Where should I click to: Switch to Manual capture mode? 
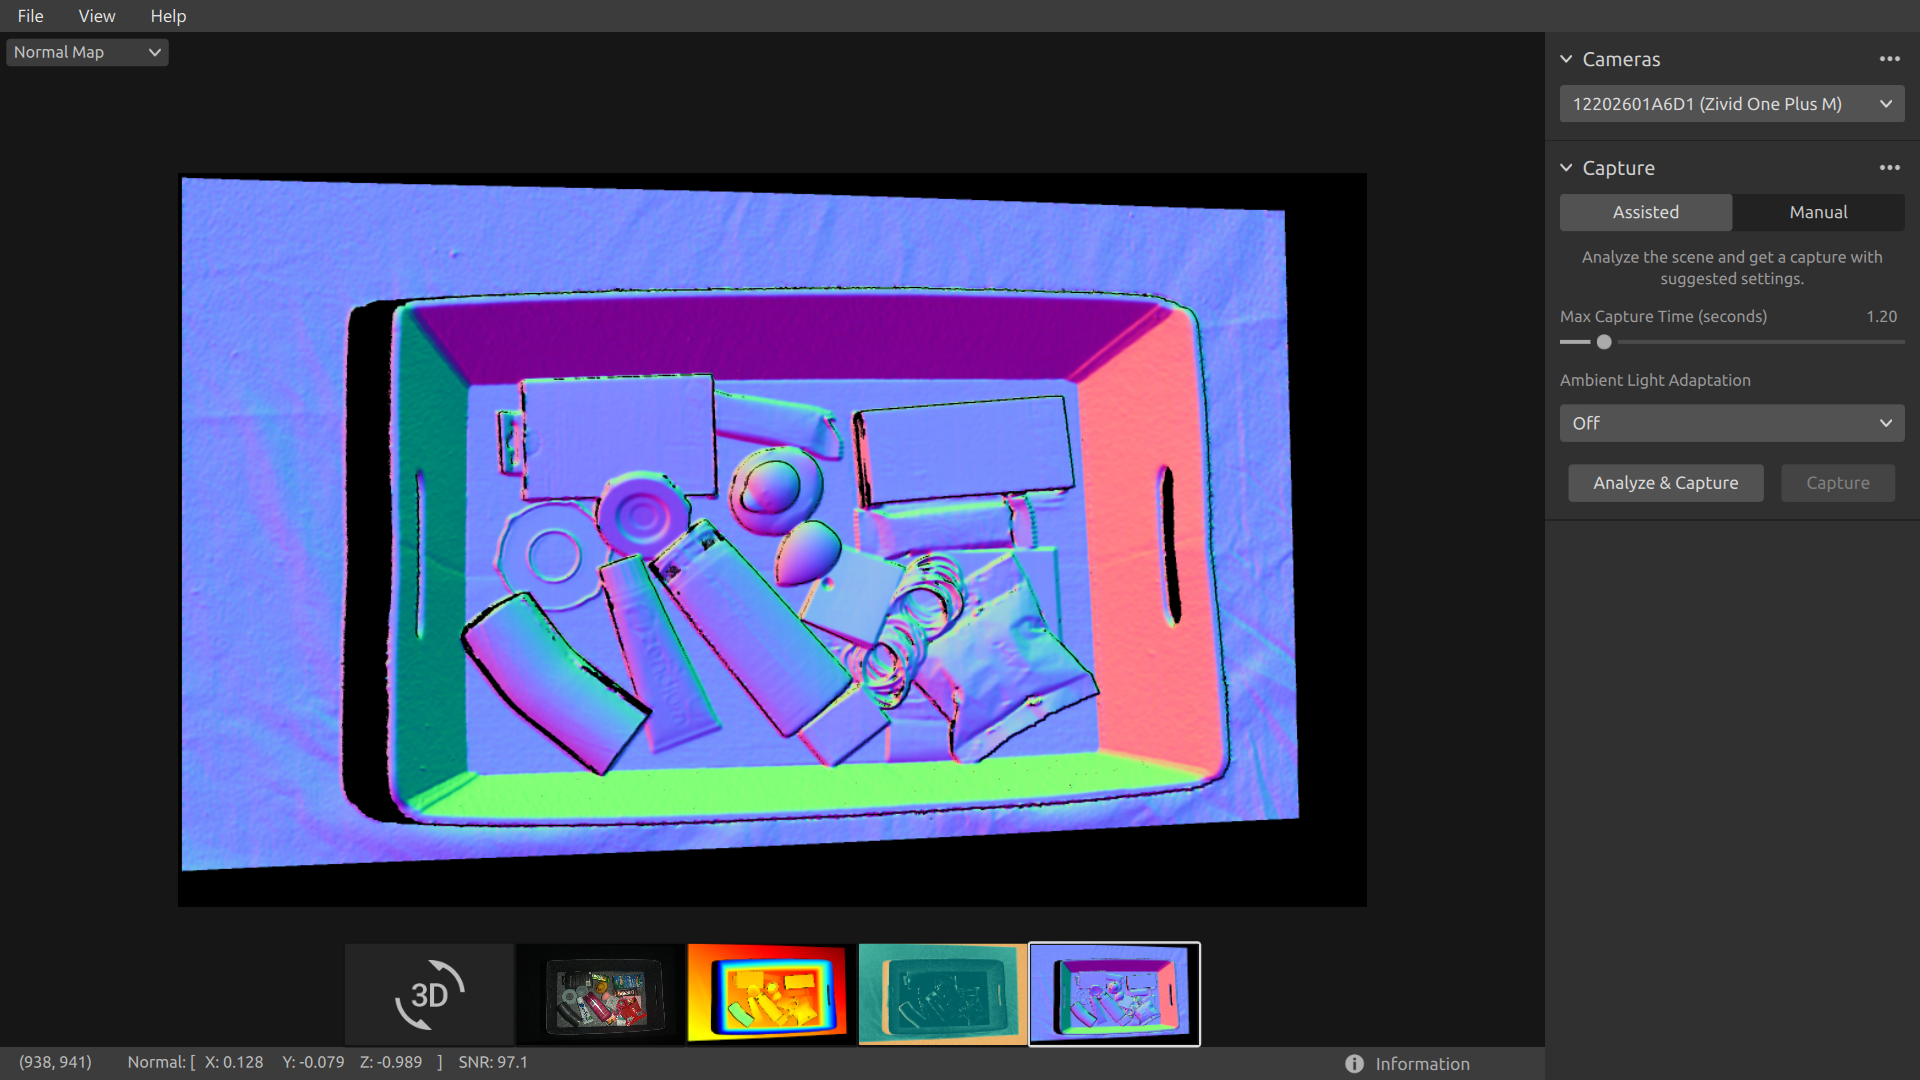(x=1818, y=212)
